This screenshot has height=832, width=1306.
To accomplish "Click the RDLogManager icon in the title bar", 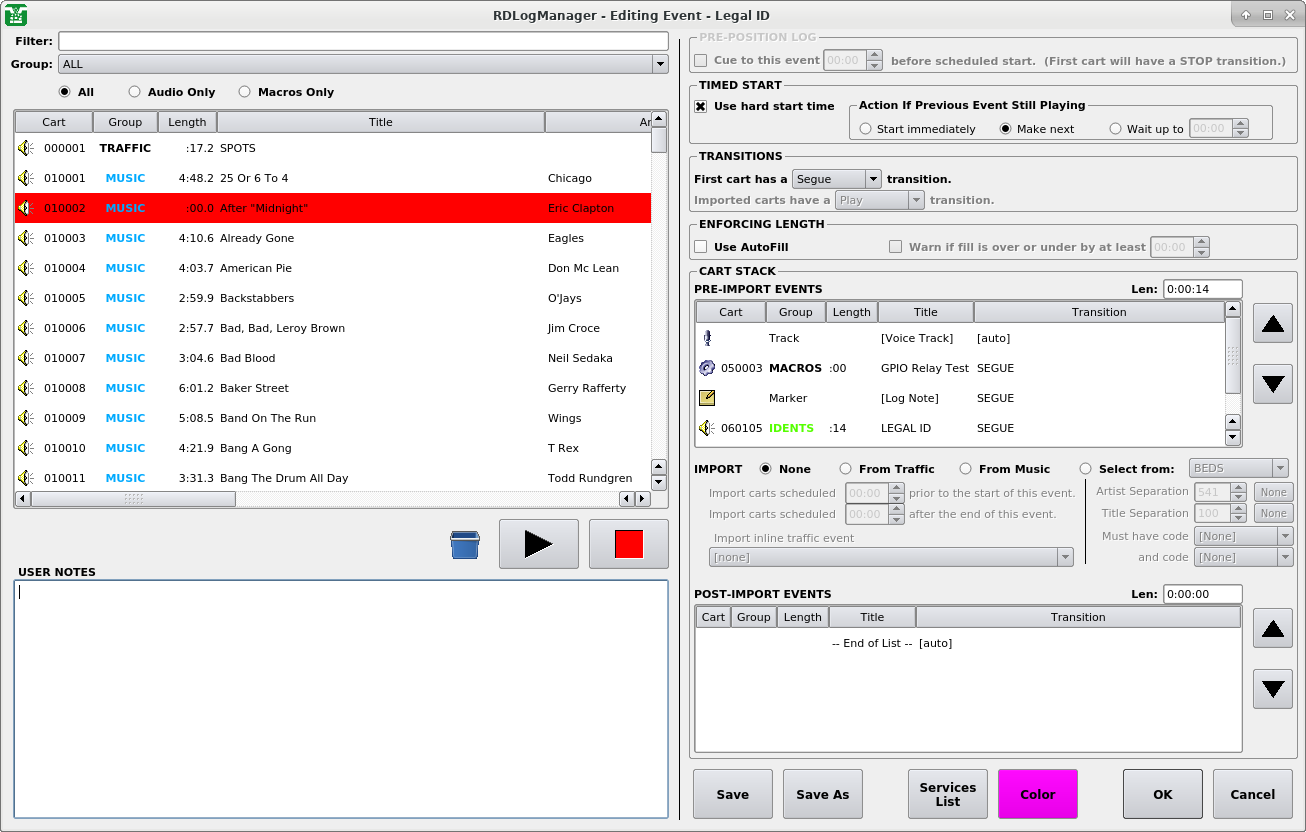I will click(x=14, y=14).
